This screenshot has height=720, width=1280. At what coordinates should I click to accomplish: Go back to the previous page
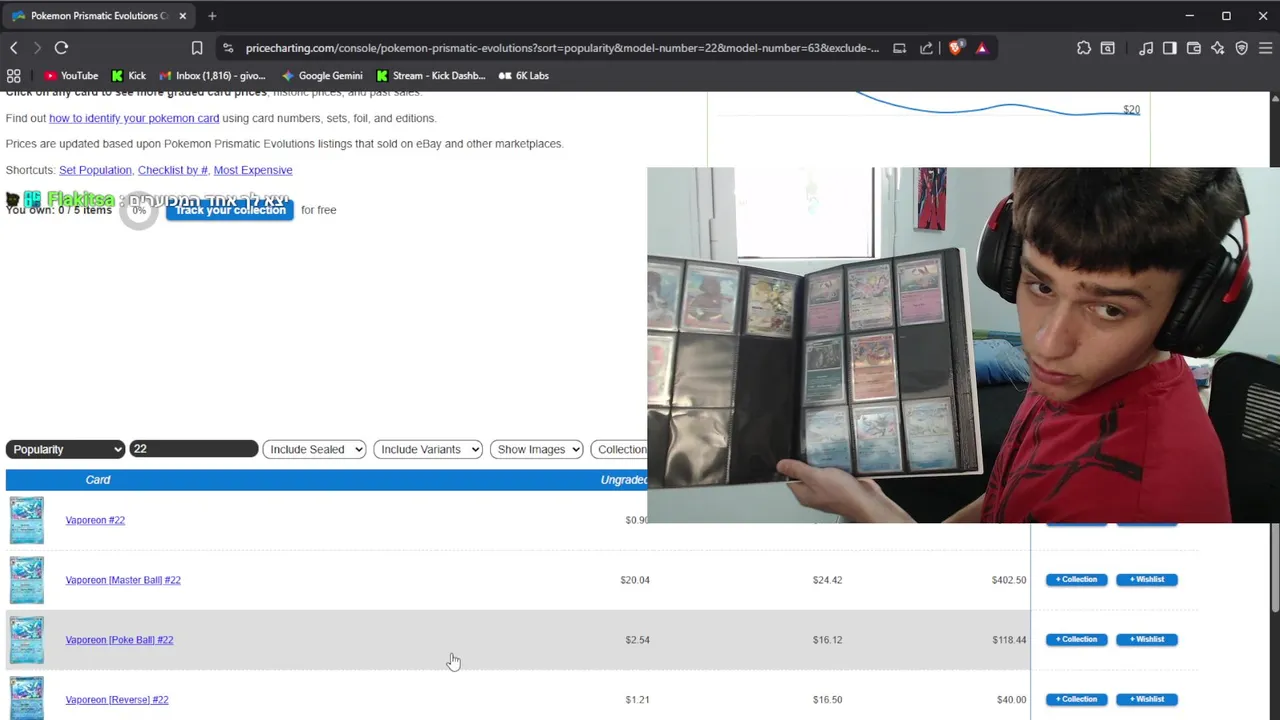[14, 48]
